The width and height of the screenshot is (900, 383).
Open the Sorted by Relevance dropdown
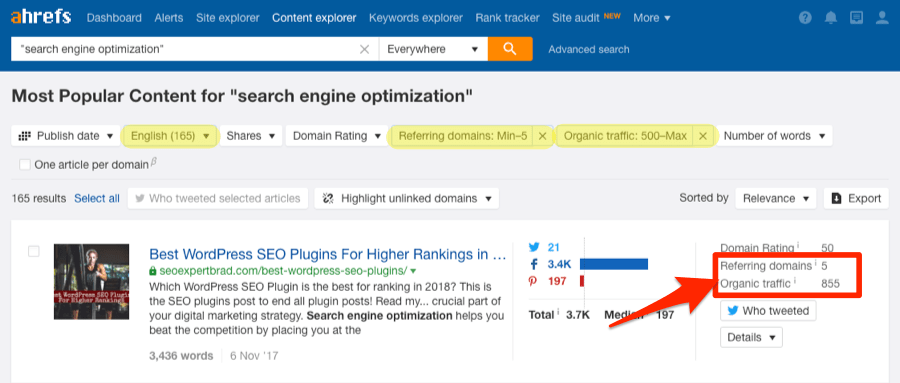[x=775, y=199]
